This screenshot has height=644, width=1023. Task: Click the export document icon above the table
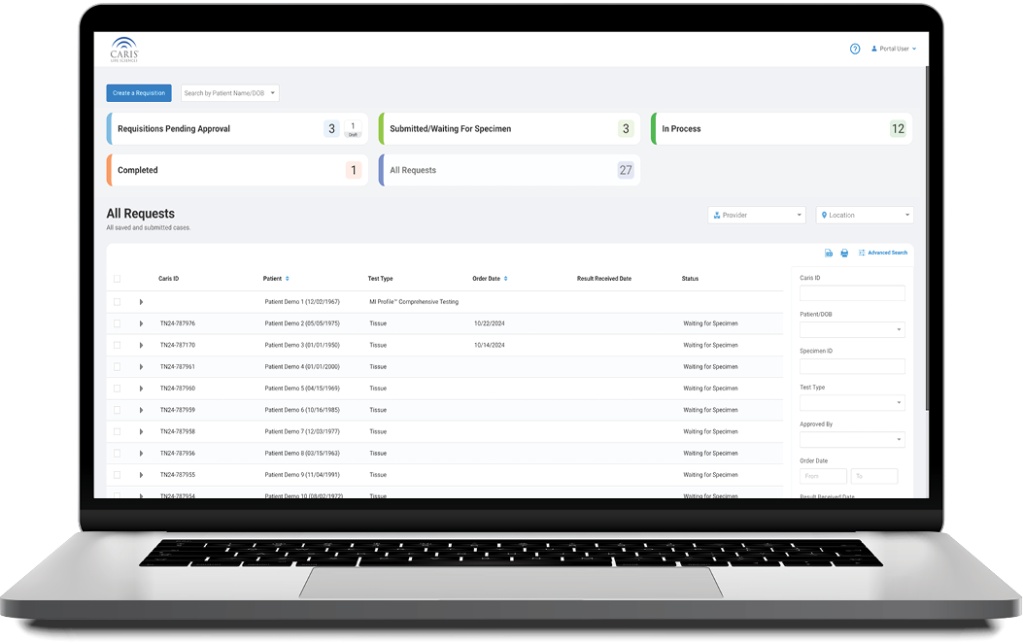pyautogui.click(x=829, y=253)
